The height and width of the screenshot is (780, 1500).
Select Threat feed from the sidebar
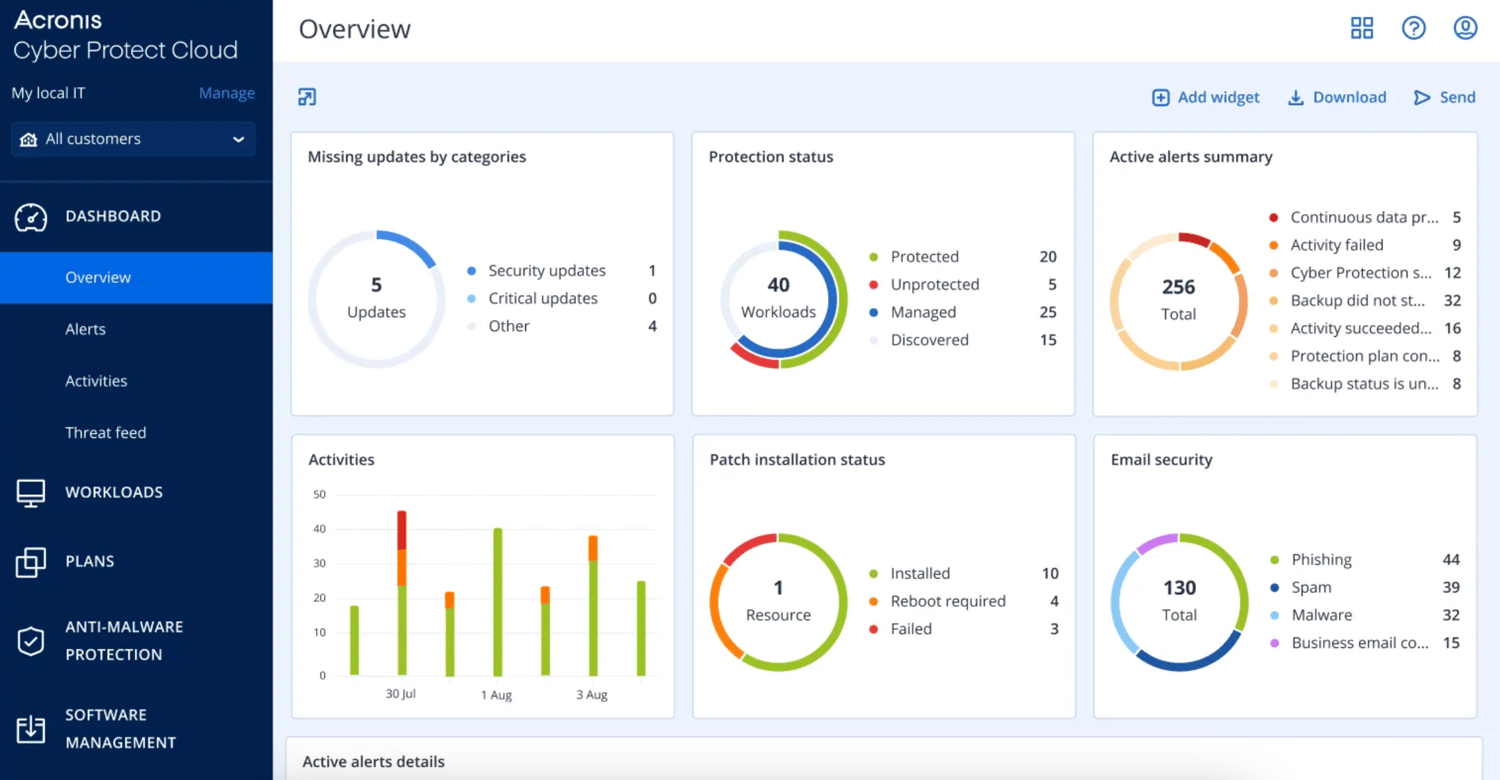(x=106, y=432)
